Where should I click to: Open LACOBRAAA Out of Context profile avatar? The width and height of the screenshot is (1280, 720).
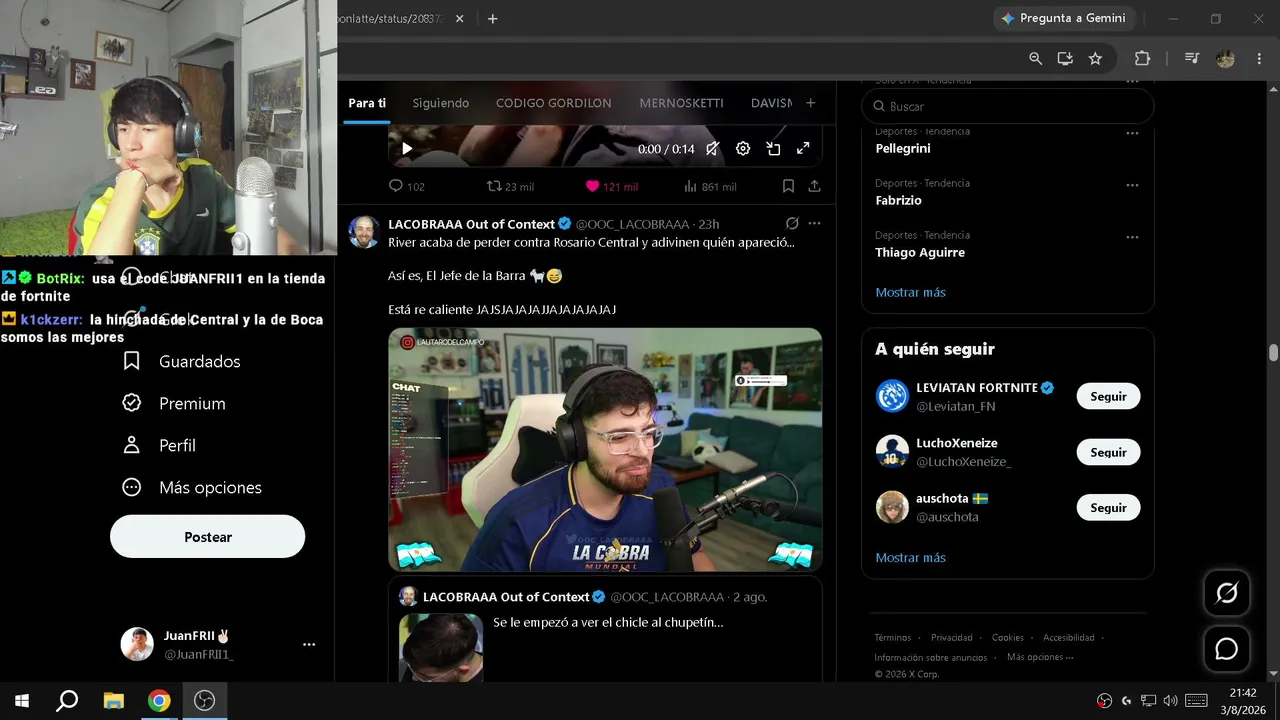364,232
